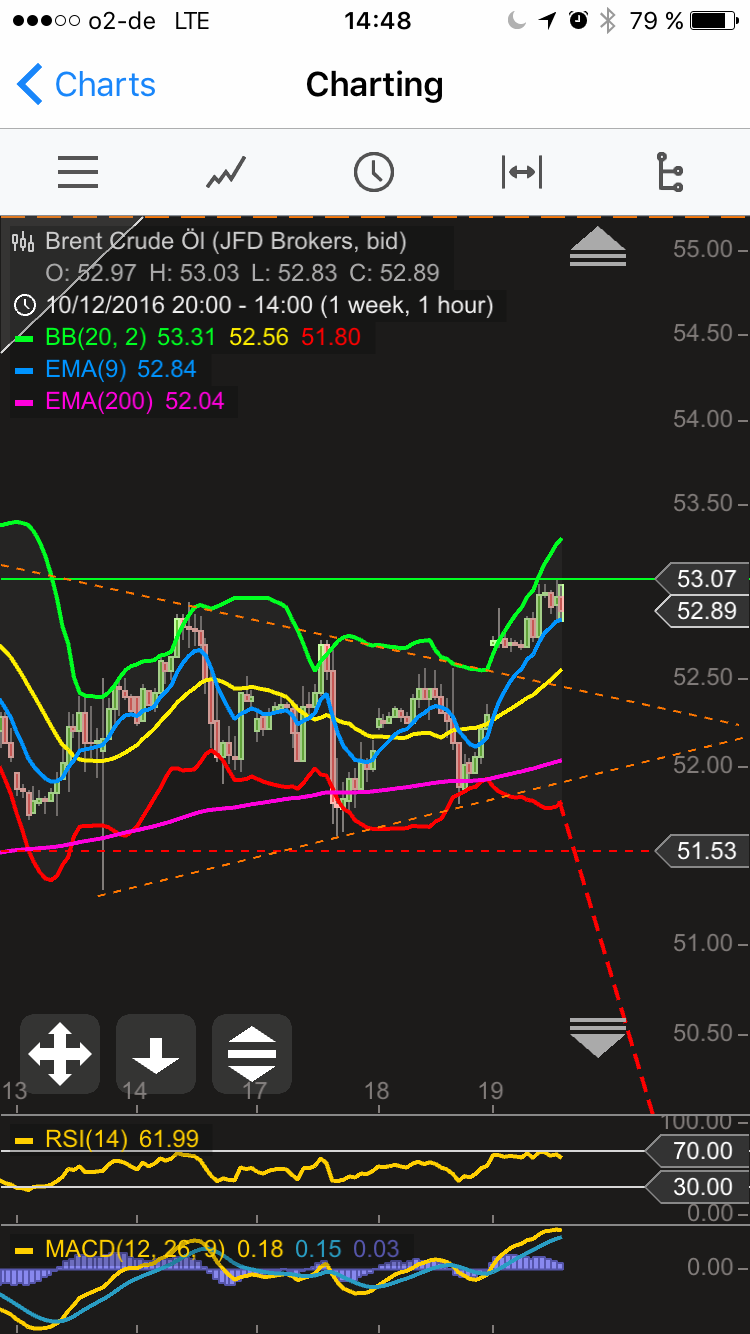Tap the horizontal range fit icon
The height and width of the screenshot is (1334, 750).
coord(521,172)
